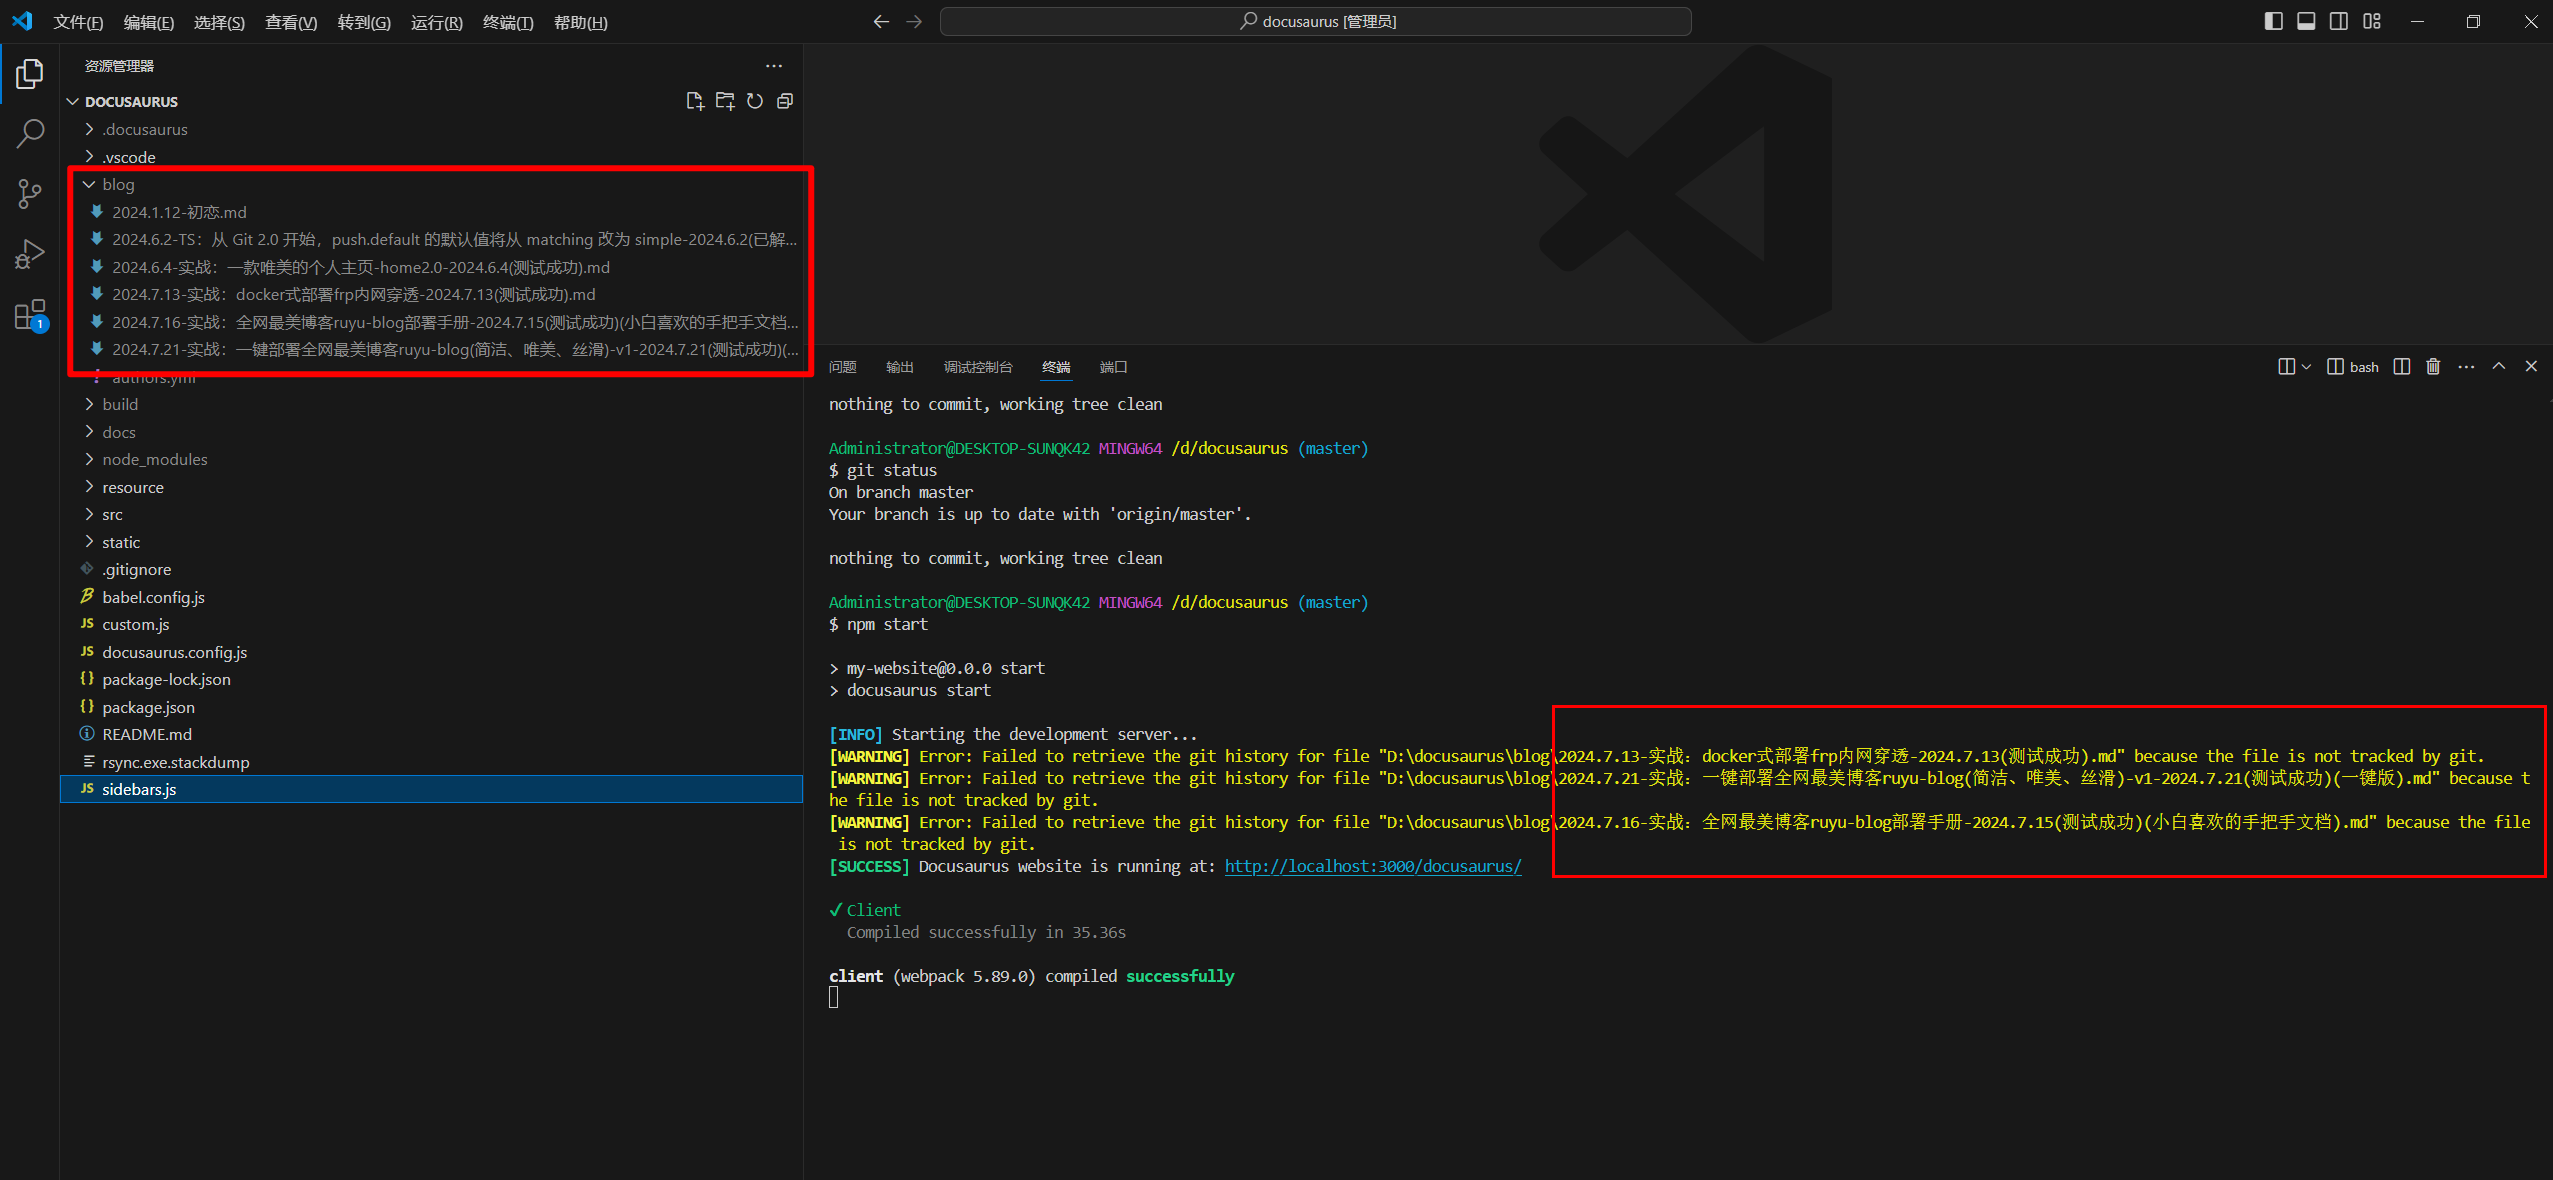Screen dimensions: 2553x1180
Task: Go forward with the navigation arrow
Action: pyautogui.click(x=914, y=21)
